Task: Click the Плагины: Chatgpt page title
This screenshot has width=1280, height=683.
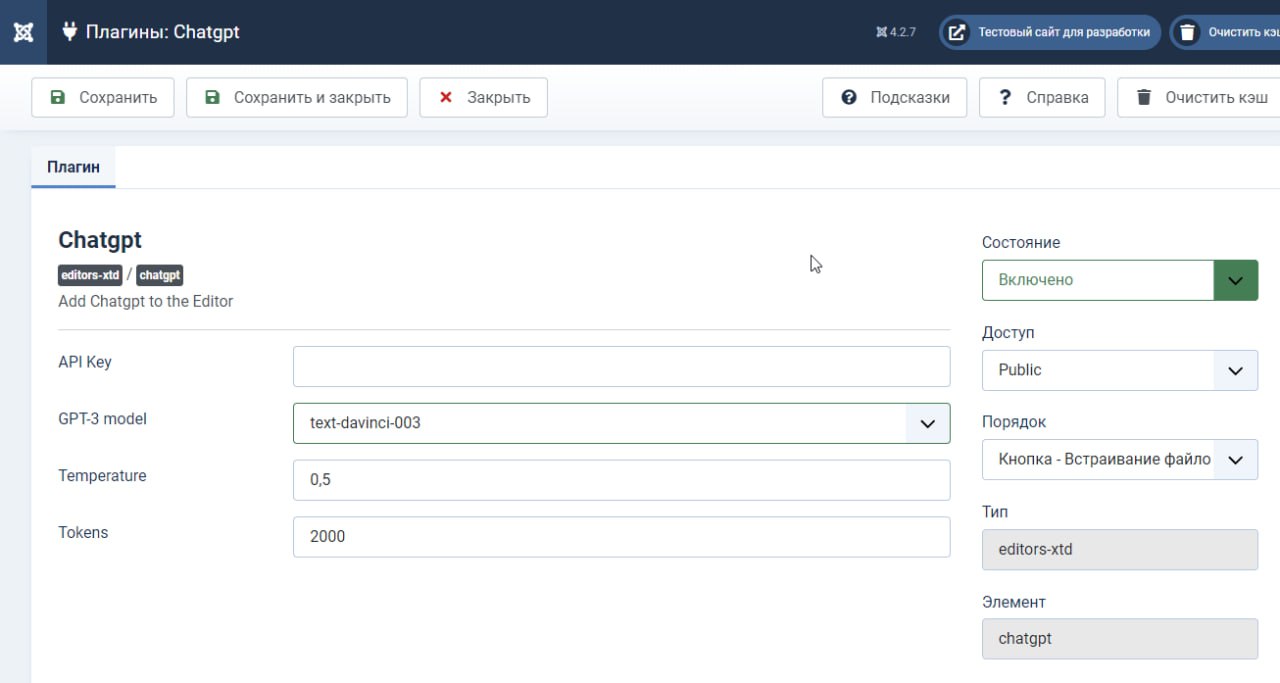Action: tap(163, 32)
